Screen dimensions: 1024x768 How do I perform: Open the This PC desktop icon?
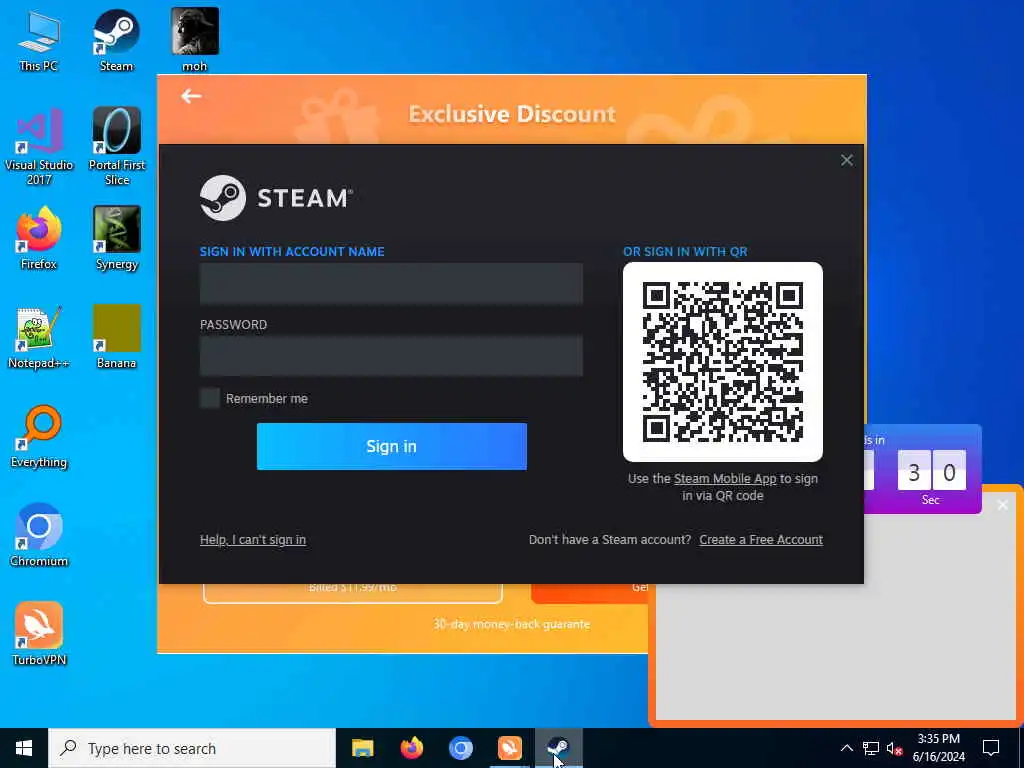(39, 40)
